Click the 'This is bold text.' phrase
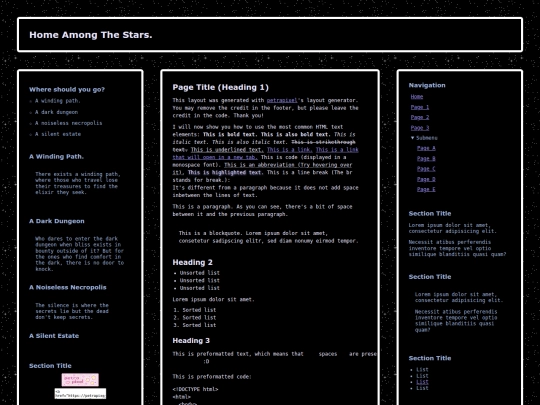 coord(230,134)
